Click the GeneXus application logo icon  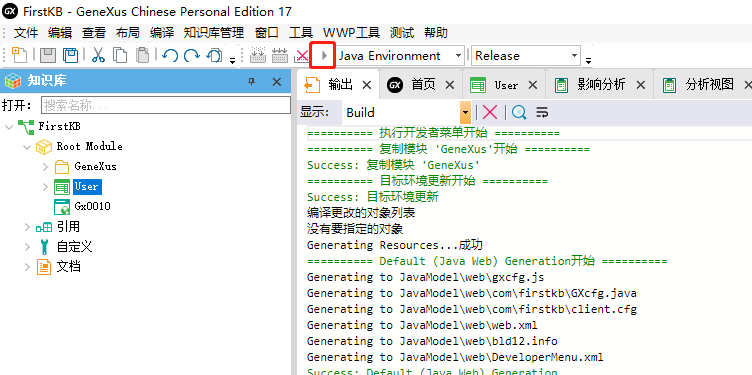10,11
